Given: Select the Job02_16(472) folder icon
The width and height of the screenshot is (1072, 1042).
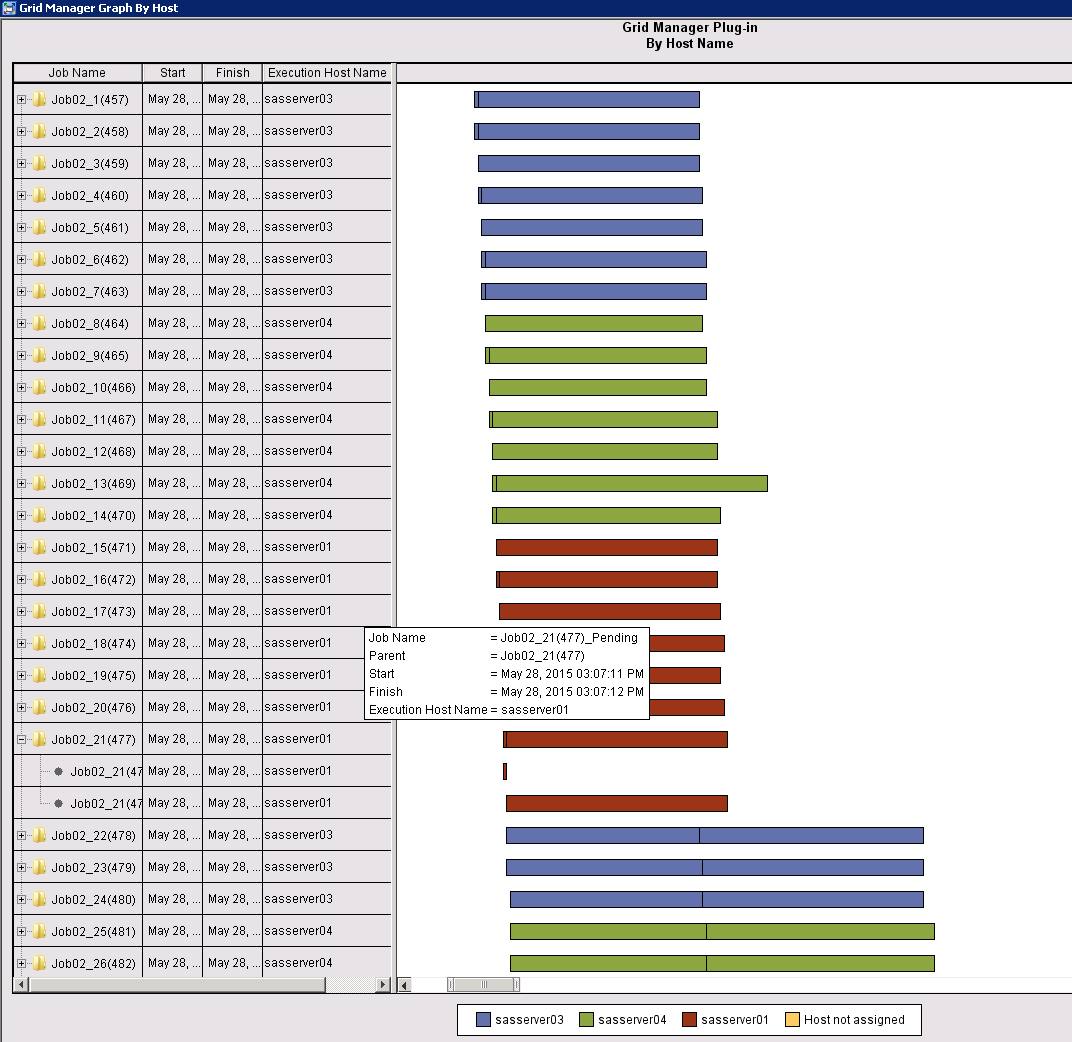Looking at the screenshot, I should 40,580.
